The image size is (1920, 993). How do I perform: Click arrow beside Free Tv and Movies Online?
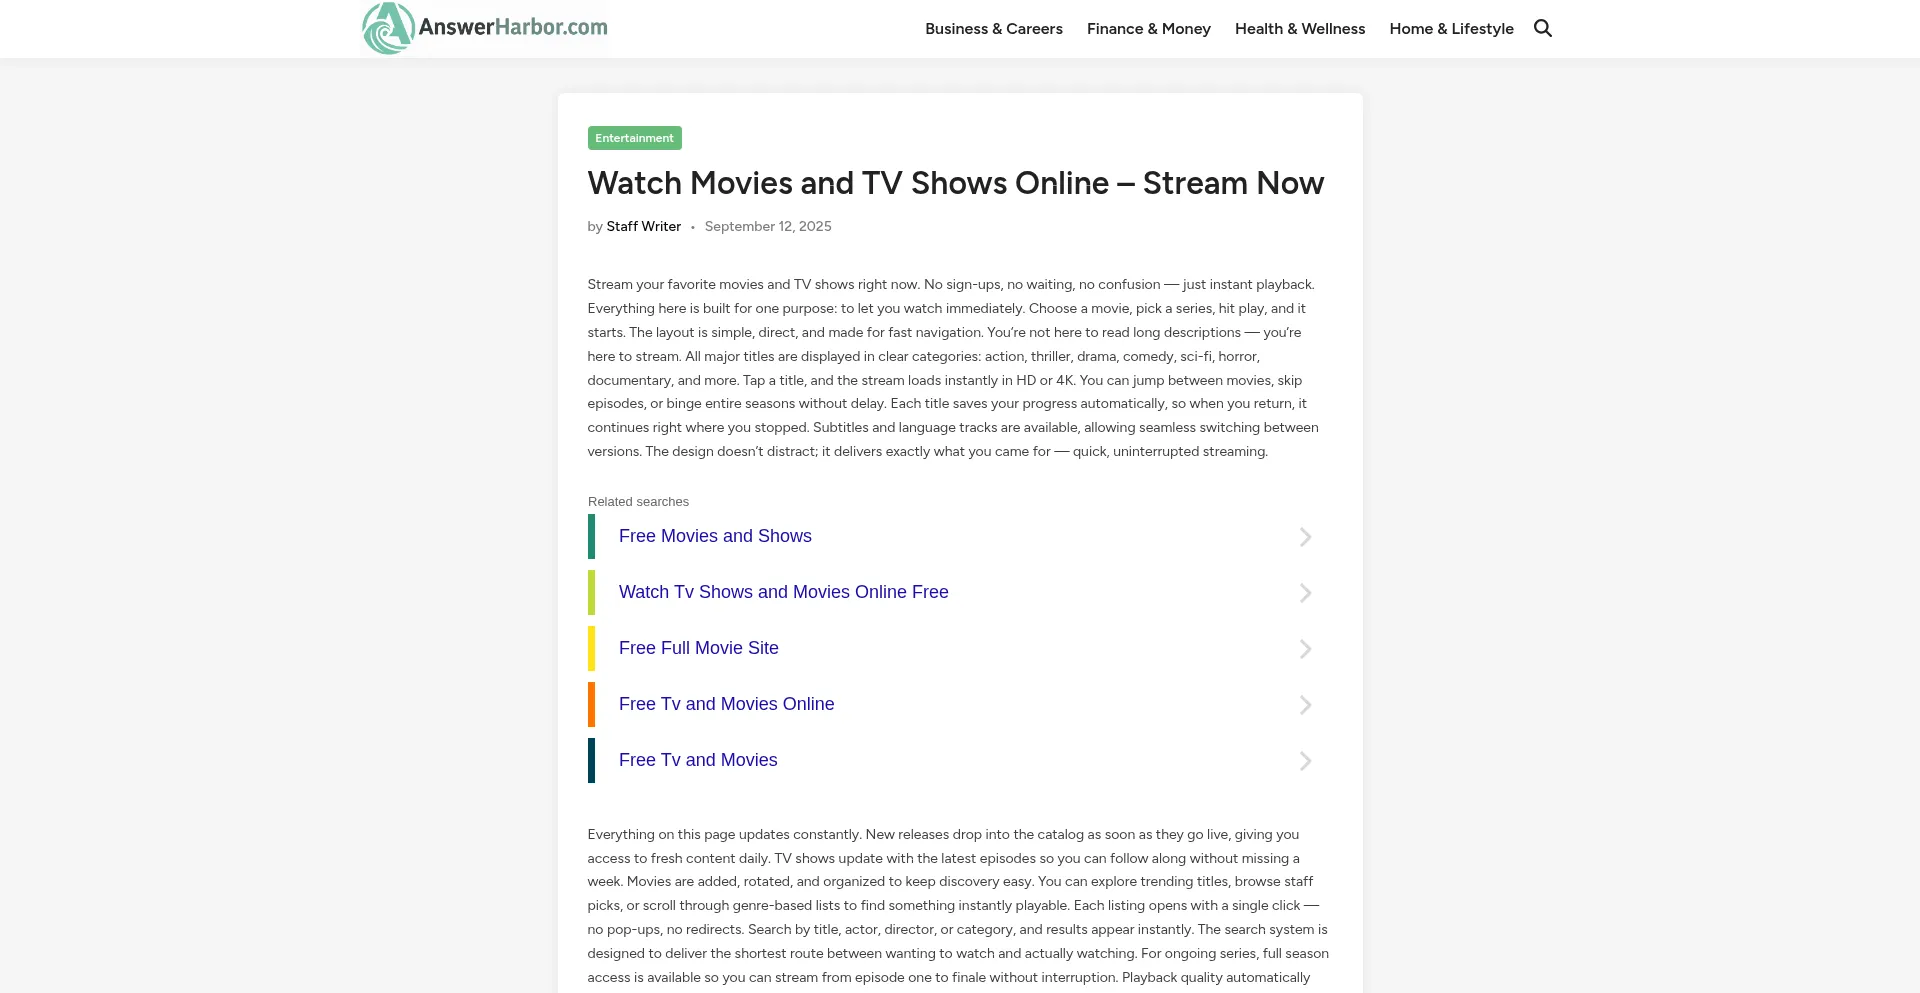click(x=1305, y=705)
